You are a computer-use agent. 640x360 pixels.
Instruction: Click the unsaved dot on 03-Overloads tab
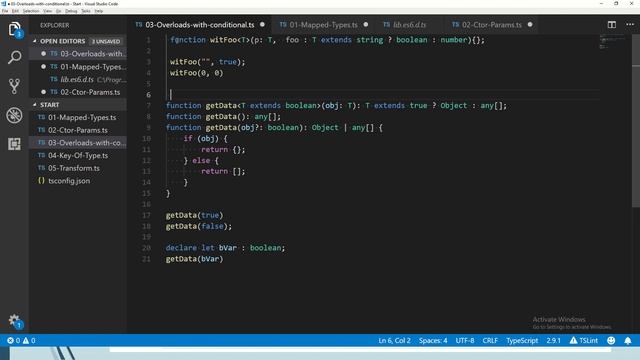[x=262, y=24]
